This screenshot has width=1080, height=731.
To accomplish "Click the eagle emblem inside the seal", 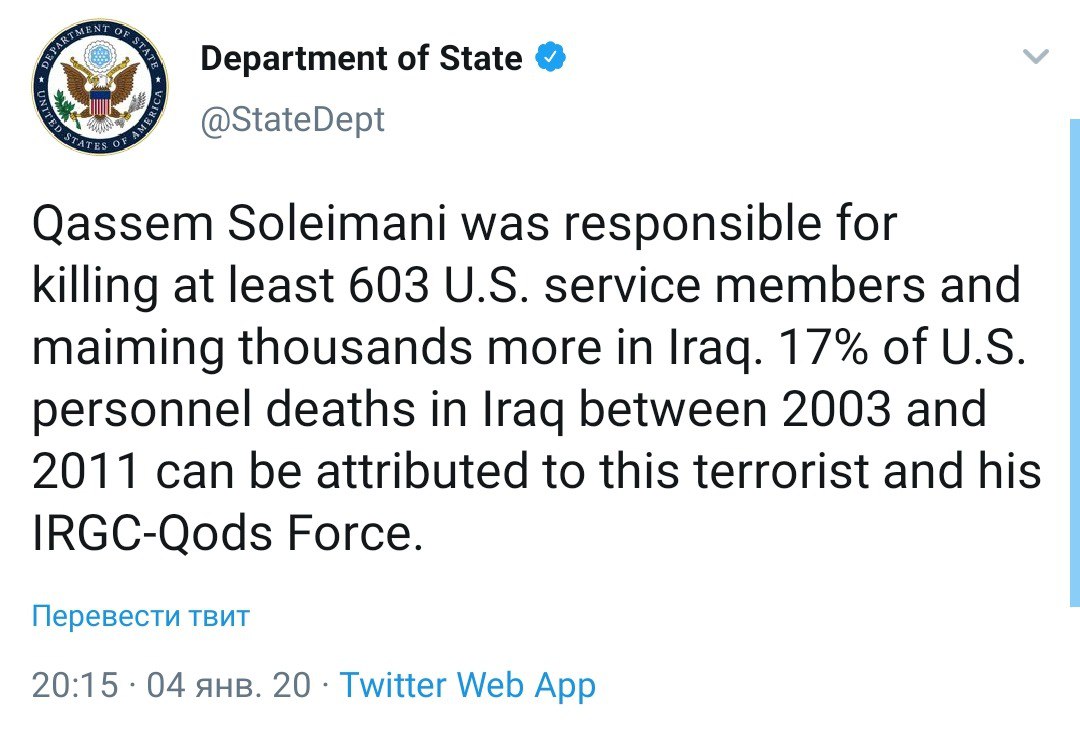I will pyautogui.click(x=100, y=90).
